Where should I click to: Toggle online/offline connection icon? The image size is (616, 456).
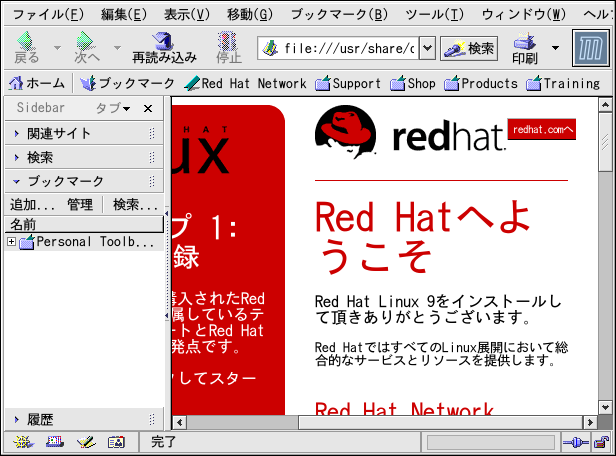[x=574, y=442]
